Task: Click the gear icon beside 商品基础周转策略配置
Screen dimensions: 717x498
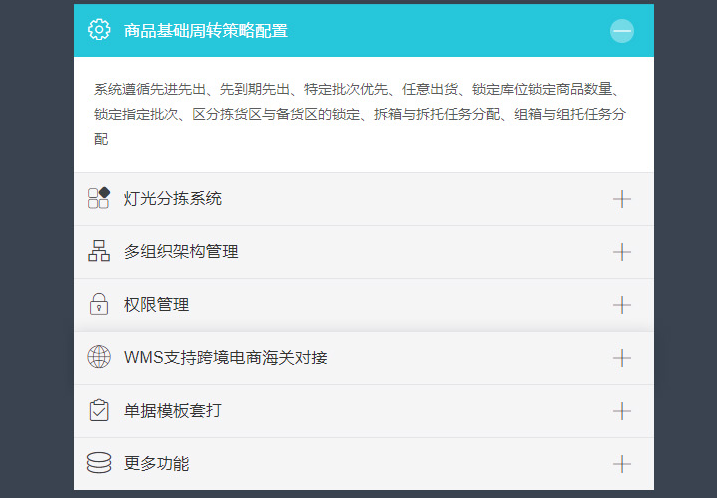Action: 99,30
